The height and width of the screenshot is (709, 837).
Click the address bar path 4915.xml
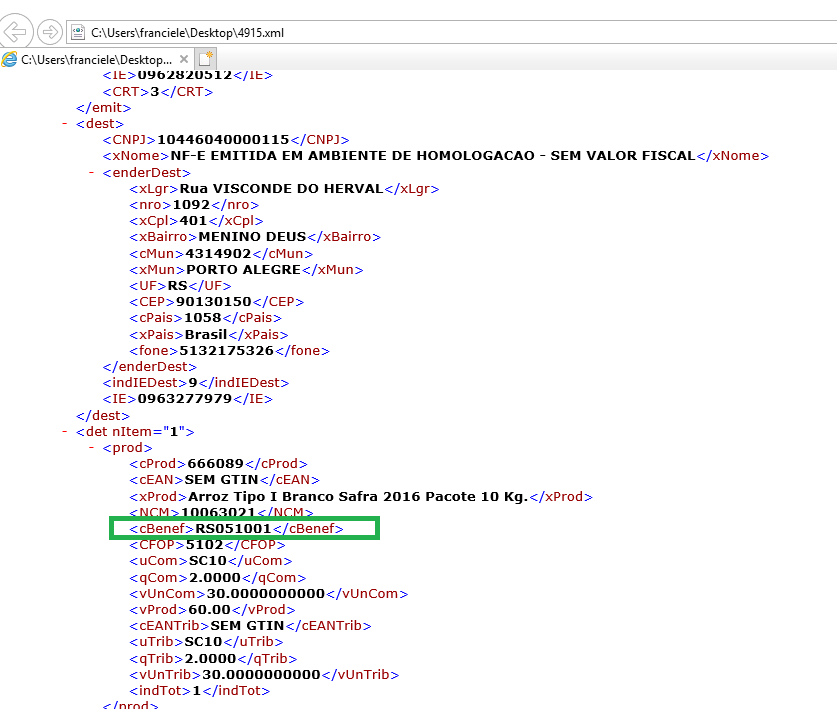coord(187,33)
